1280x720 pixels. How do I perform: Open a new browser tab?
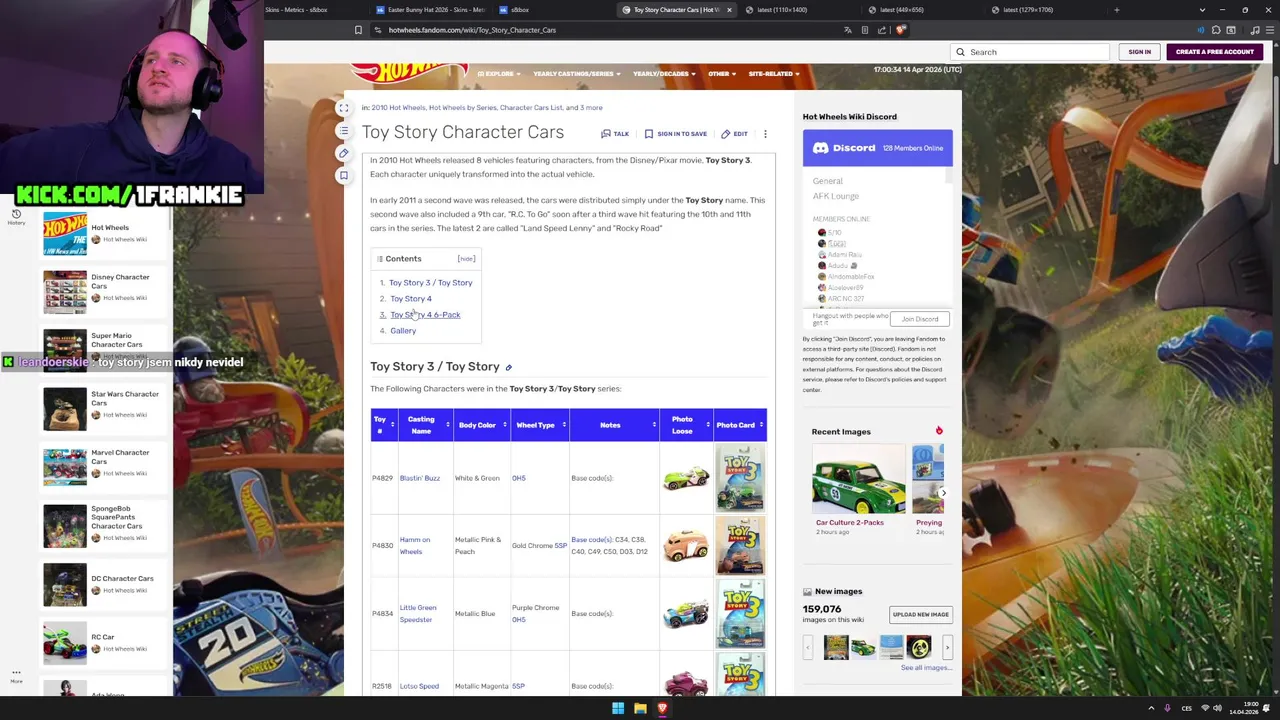1116,10
